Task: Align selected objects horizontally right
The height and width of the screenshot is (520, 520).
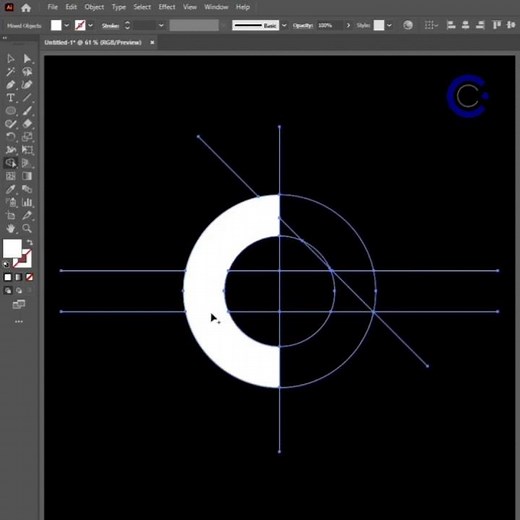Action: [480, 25]
